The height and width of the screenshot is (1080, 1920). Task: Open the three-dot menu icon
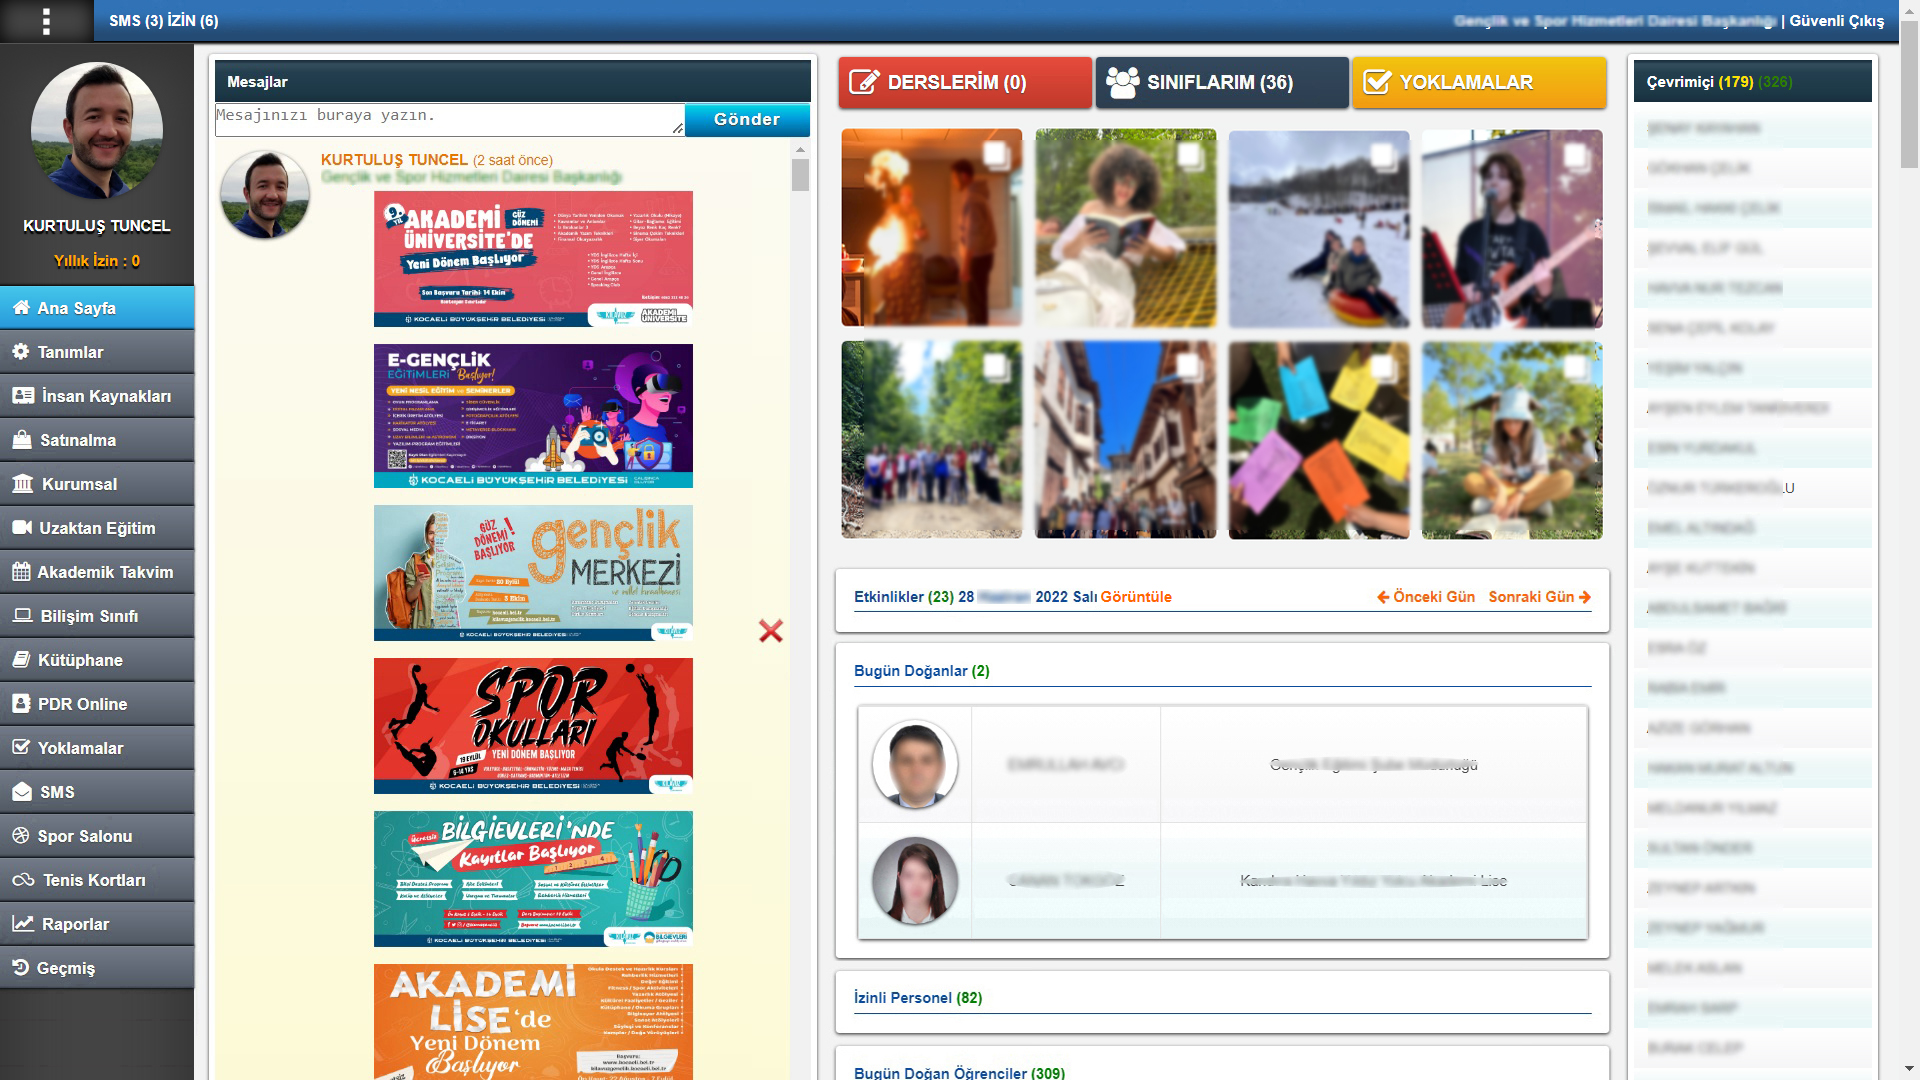pos(46,21)
